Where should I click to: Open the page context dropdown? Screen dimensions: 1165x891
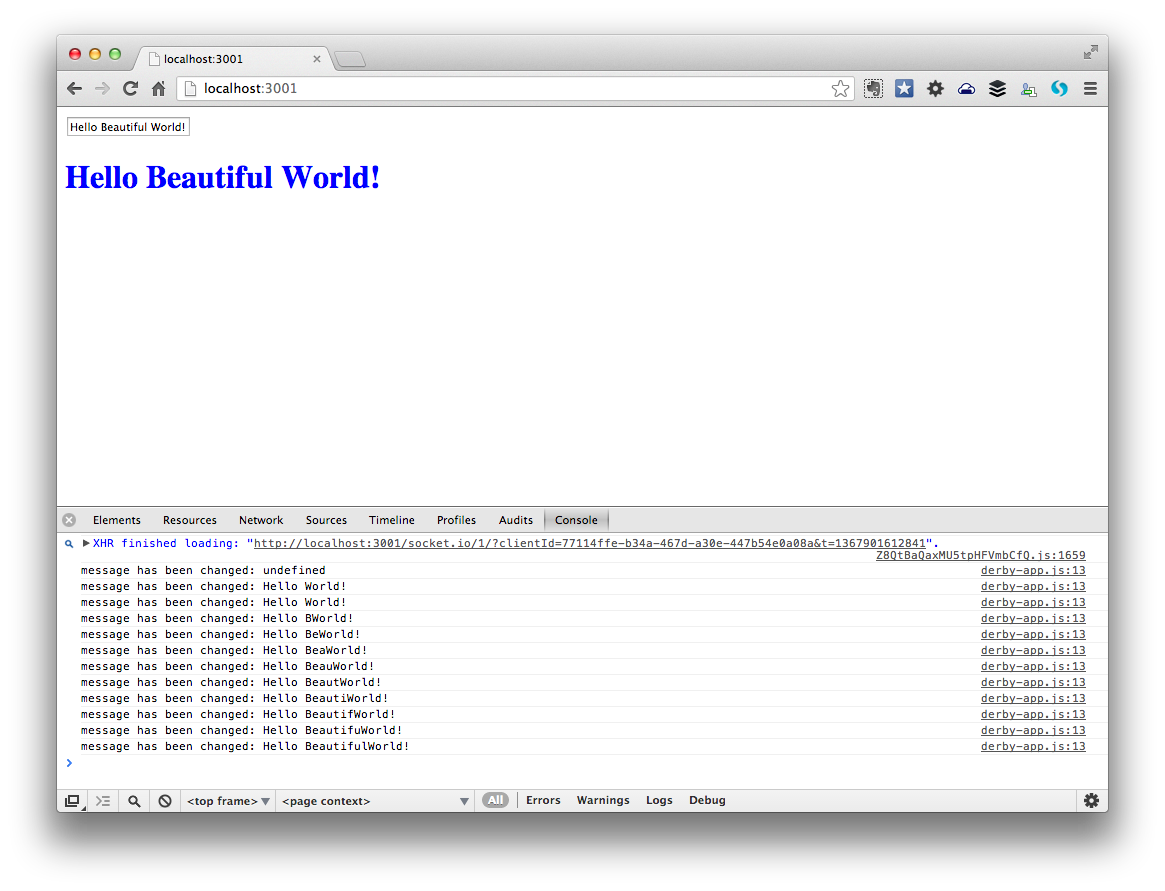point(375,800)
